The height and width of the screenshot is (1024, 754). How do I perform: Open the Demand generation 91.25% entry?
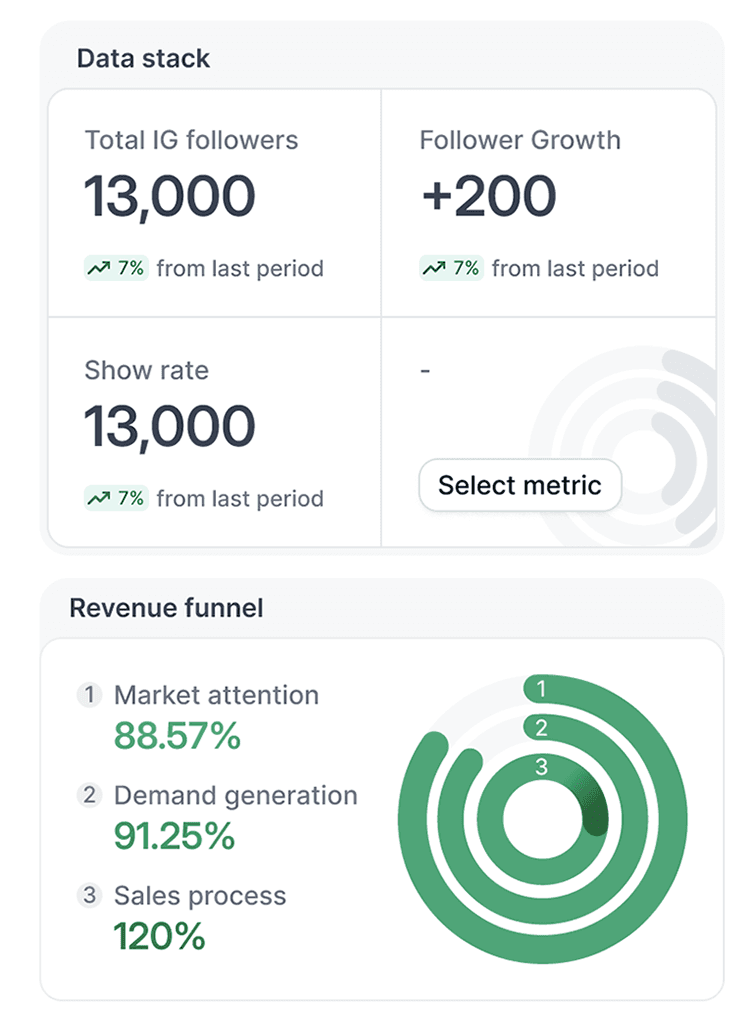pos(216,816)
